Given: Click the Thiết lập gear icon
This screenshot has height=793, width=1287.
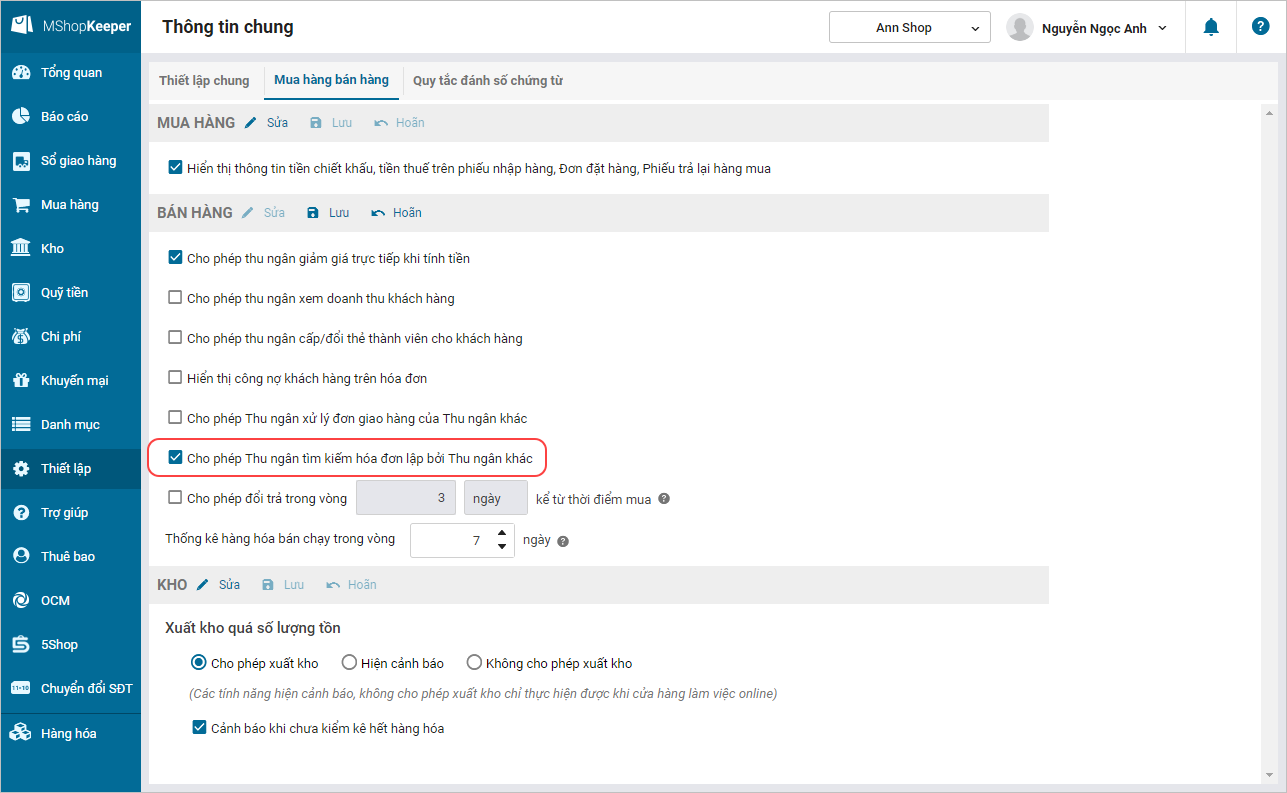Looking at the screenshot, I should (x=21, y=469).
